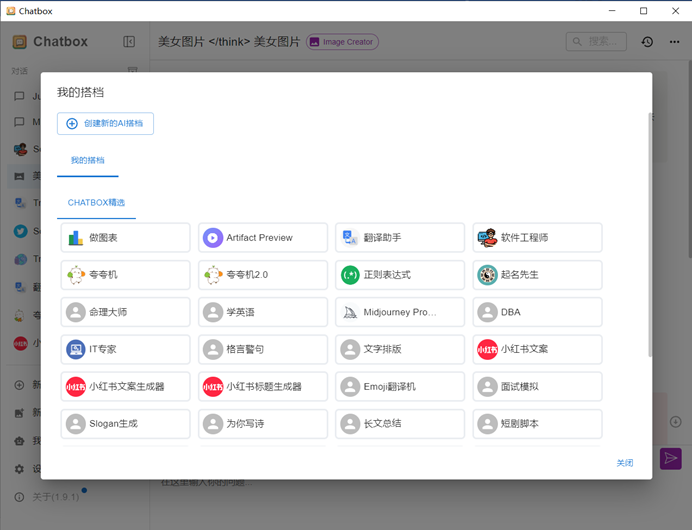Close the dialog with 关闭
Image resolution: width=692 pixels, height=530 pixels.
tap(624, 463)
